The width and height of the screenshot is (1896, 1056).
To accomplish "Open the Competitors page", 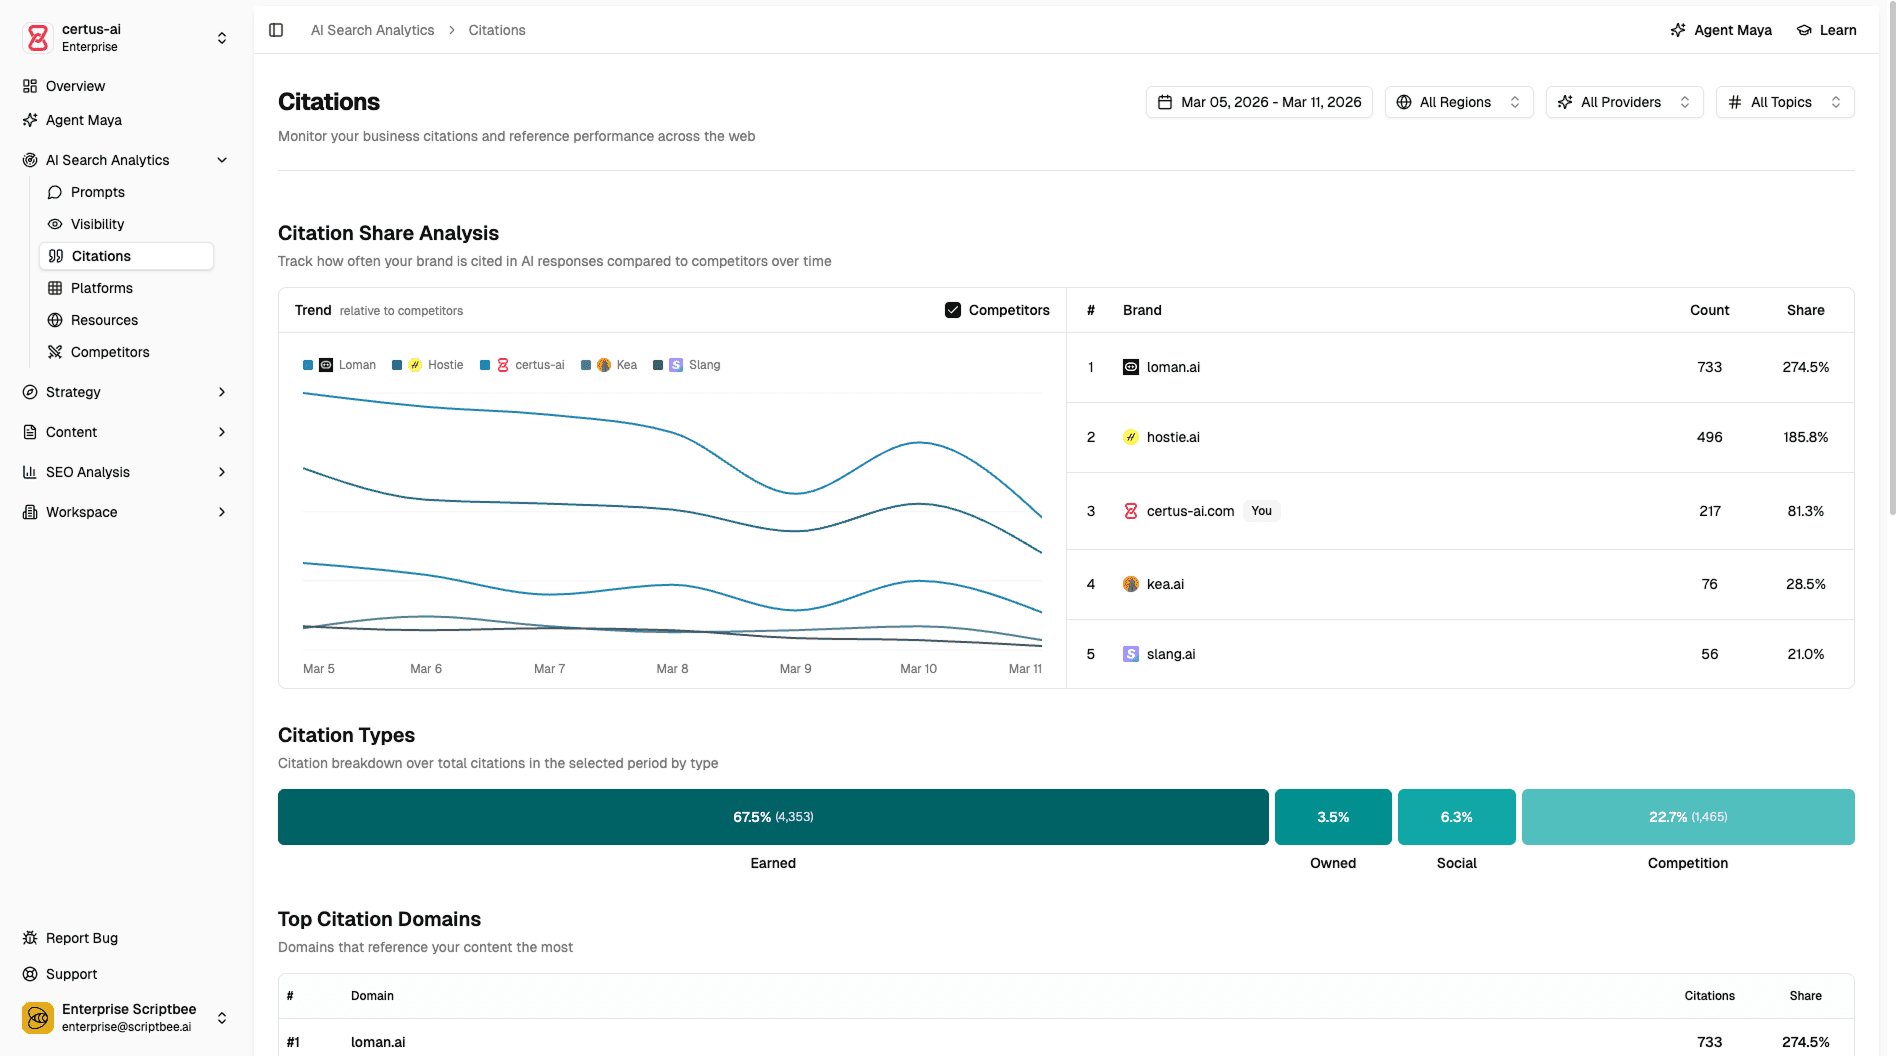I will (126, 352).
